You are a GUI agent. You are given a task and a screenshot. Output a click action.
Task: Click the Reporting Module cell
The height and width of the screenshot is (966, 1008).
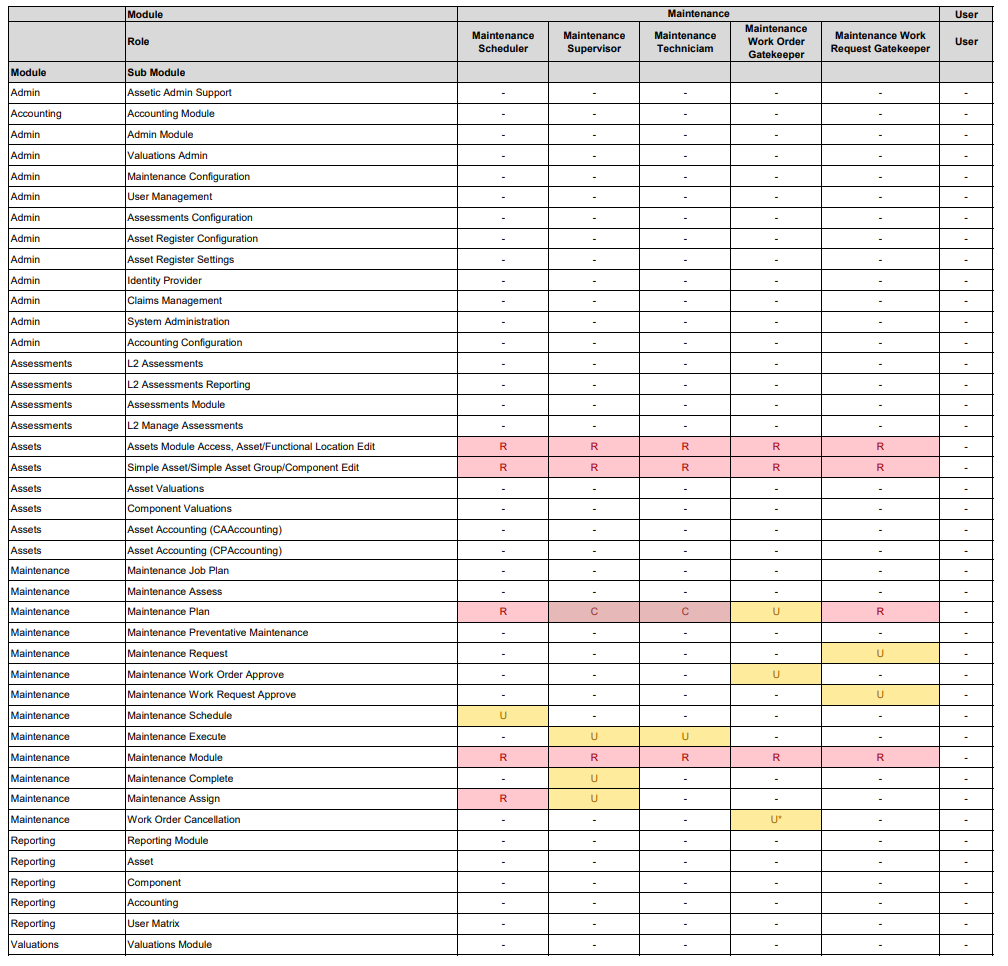point(291,841)
